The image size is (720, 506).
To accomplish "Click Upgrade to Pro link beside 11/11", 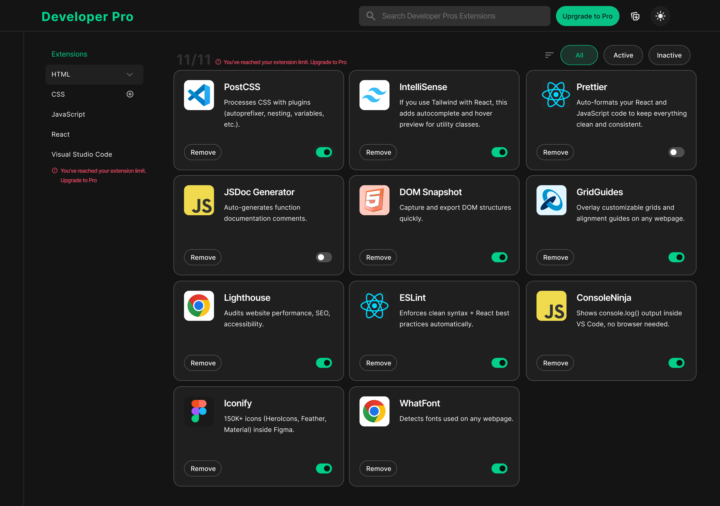I will tap(328, 62).
